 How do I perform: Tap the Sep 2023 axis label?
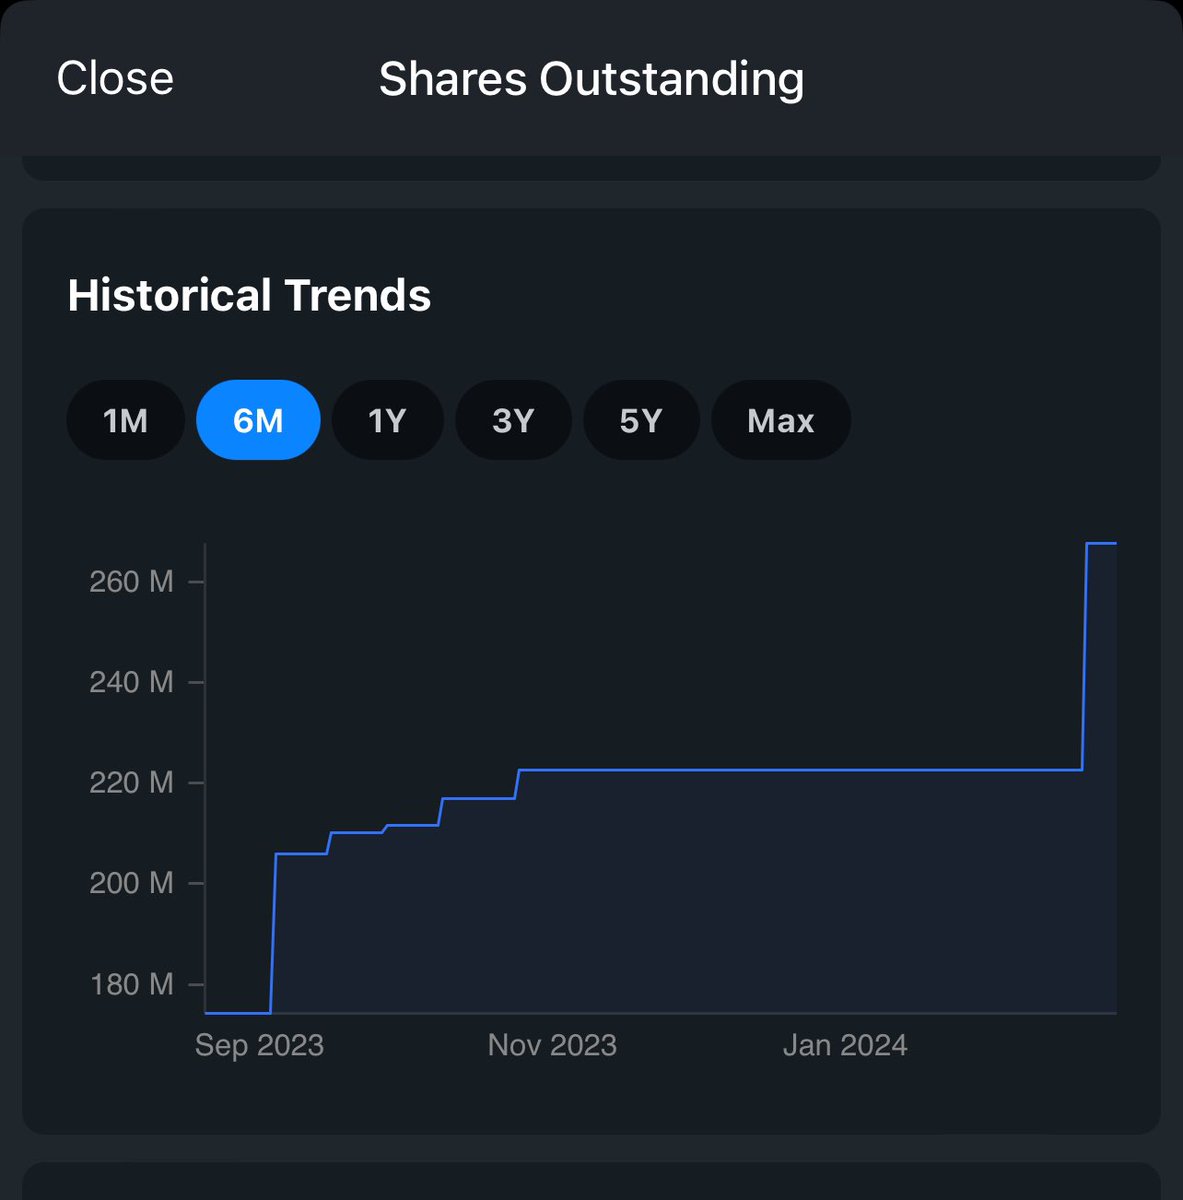click(259, 1045)
